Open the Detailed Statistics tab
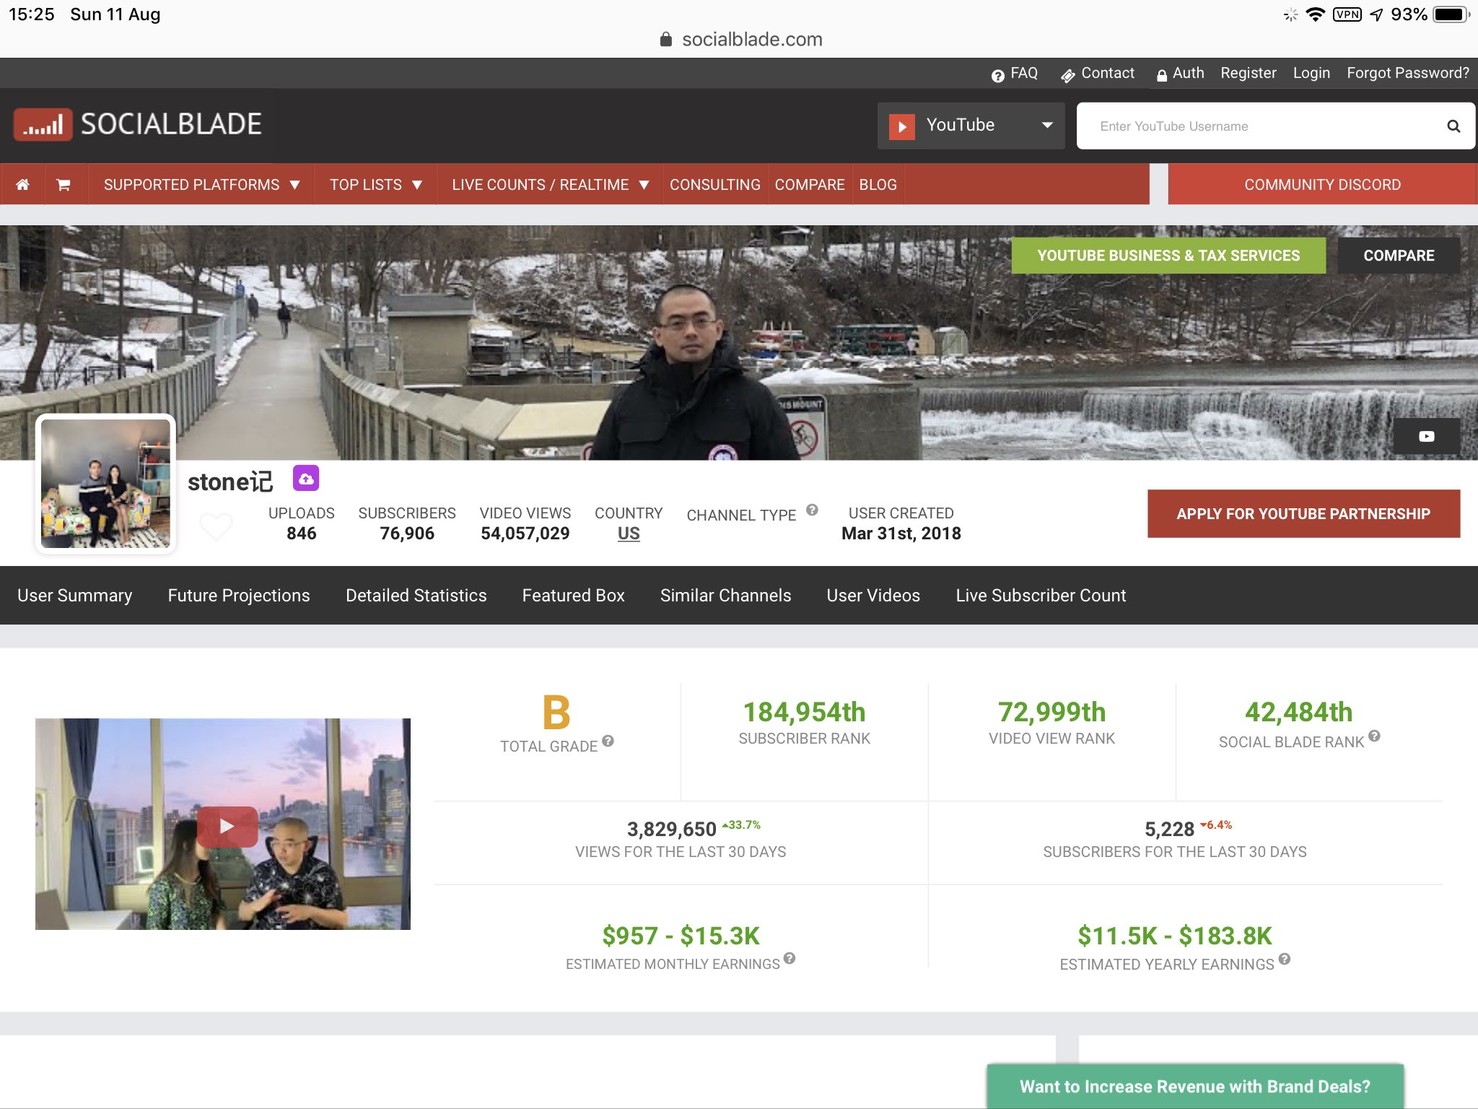 coord(416,596)
